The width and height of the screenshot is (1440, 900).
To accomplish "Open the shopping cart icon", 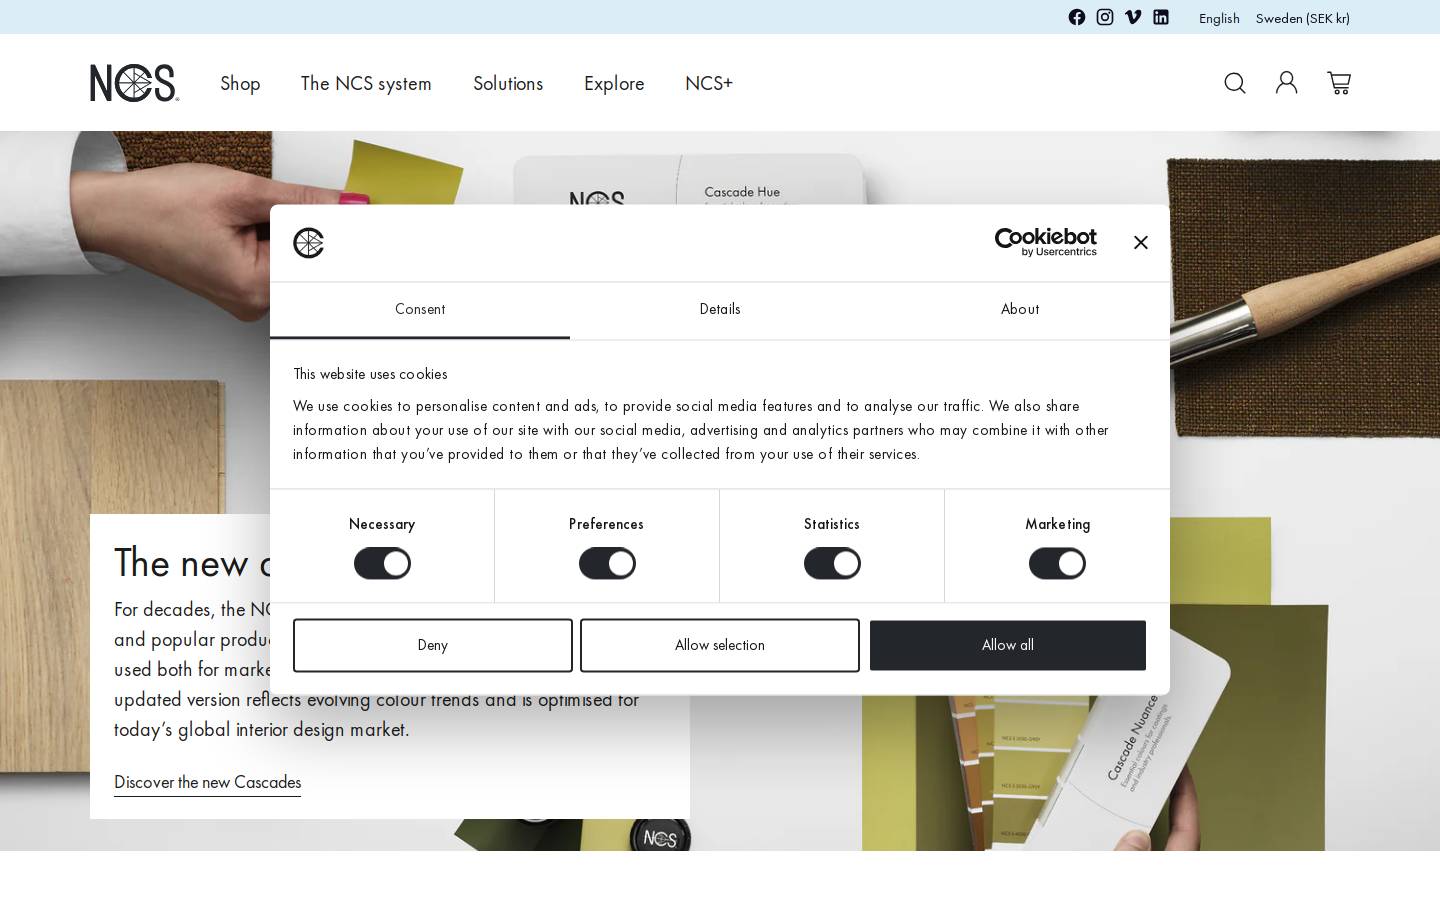I will point(1339,83).
